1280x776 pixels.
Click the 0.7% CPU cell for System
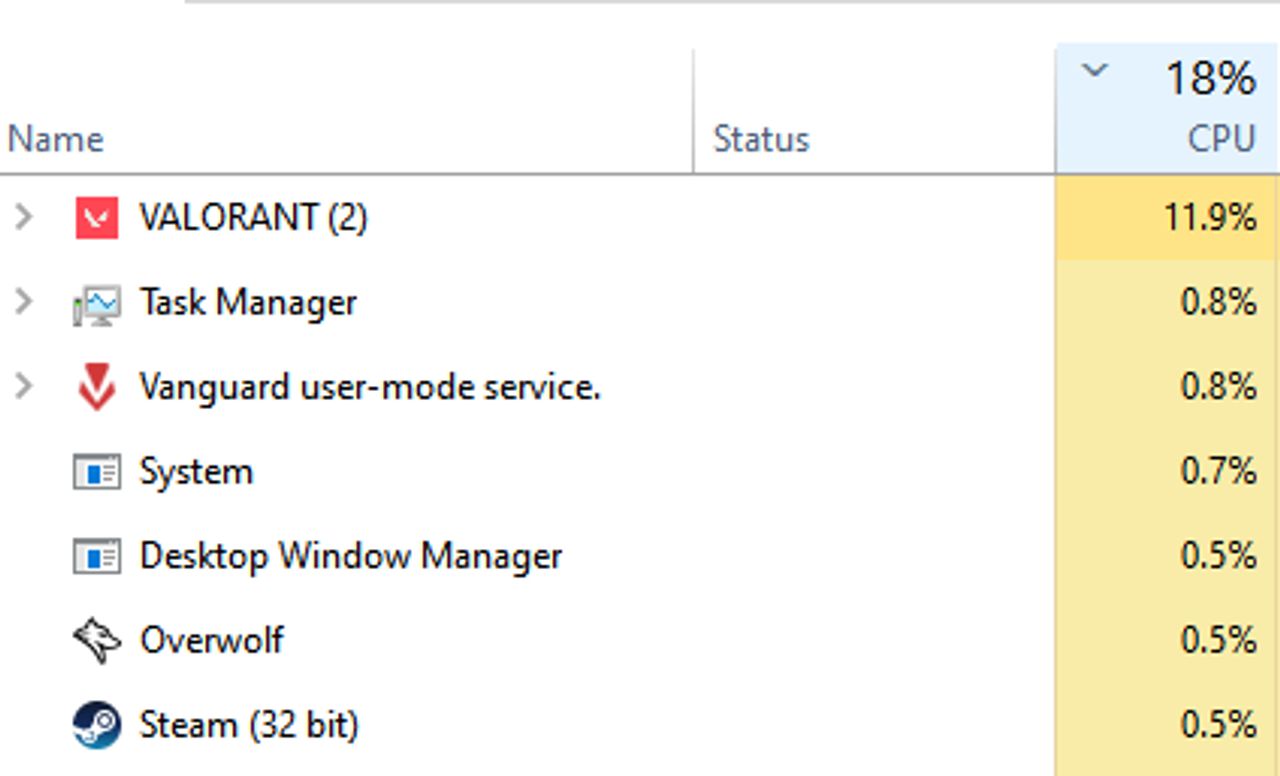pyautogui.click(x=1168, y=471)
